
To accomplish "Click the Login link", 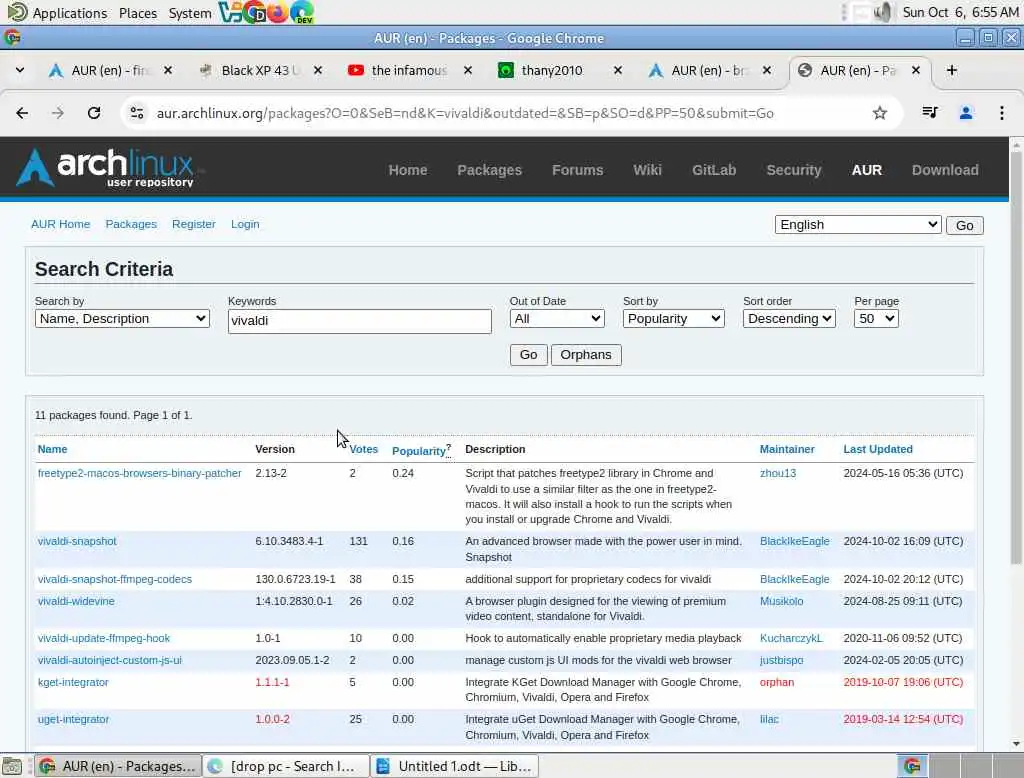I will [245, 224].
